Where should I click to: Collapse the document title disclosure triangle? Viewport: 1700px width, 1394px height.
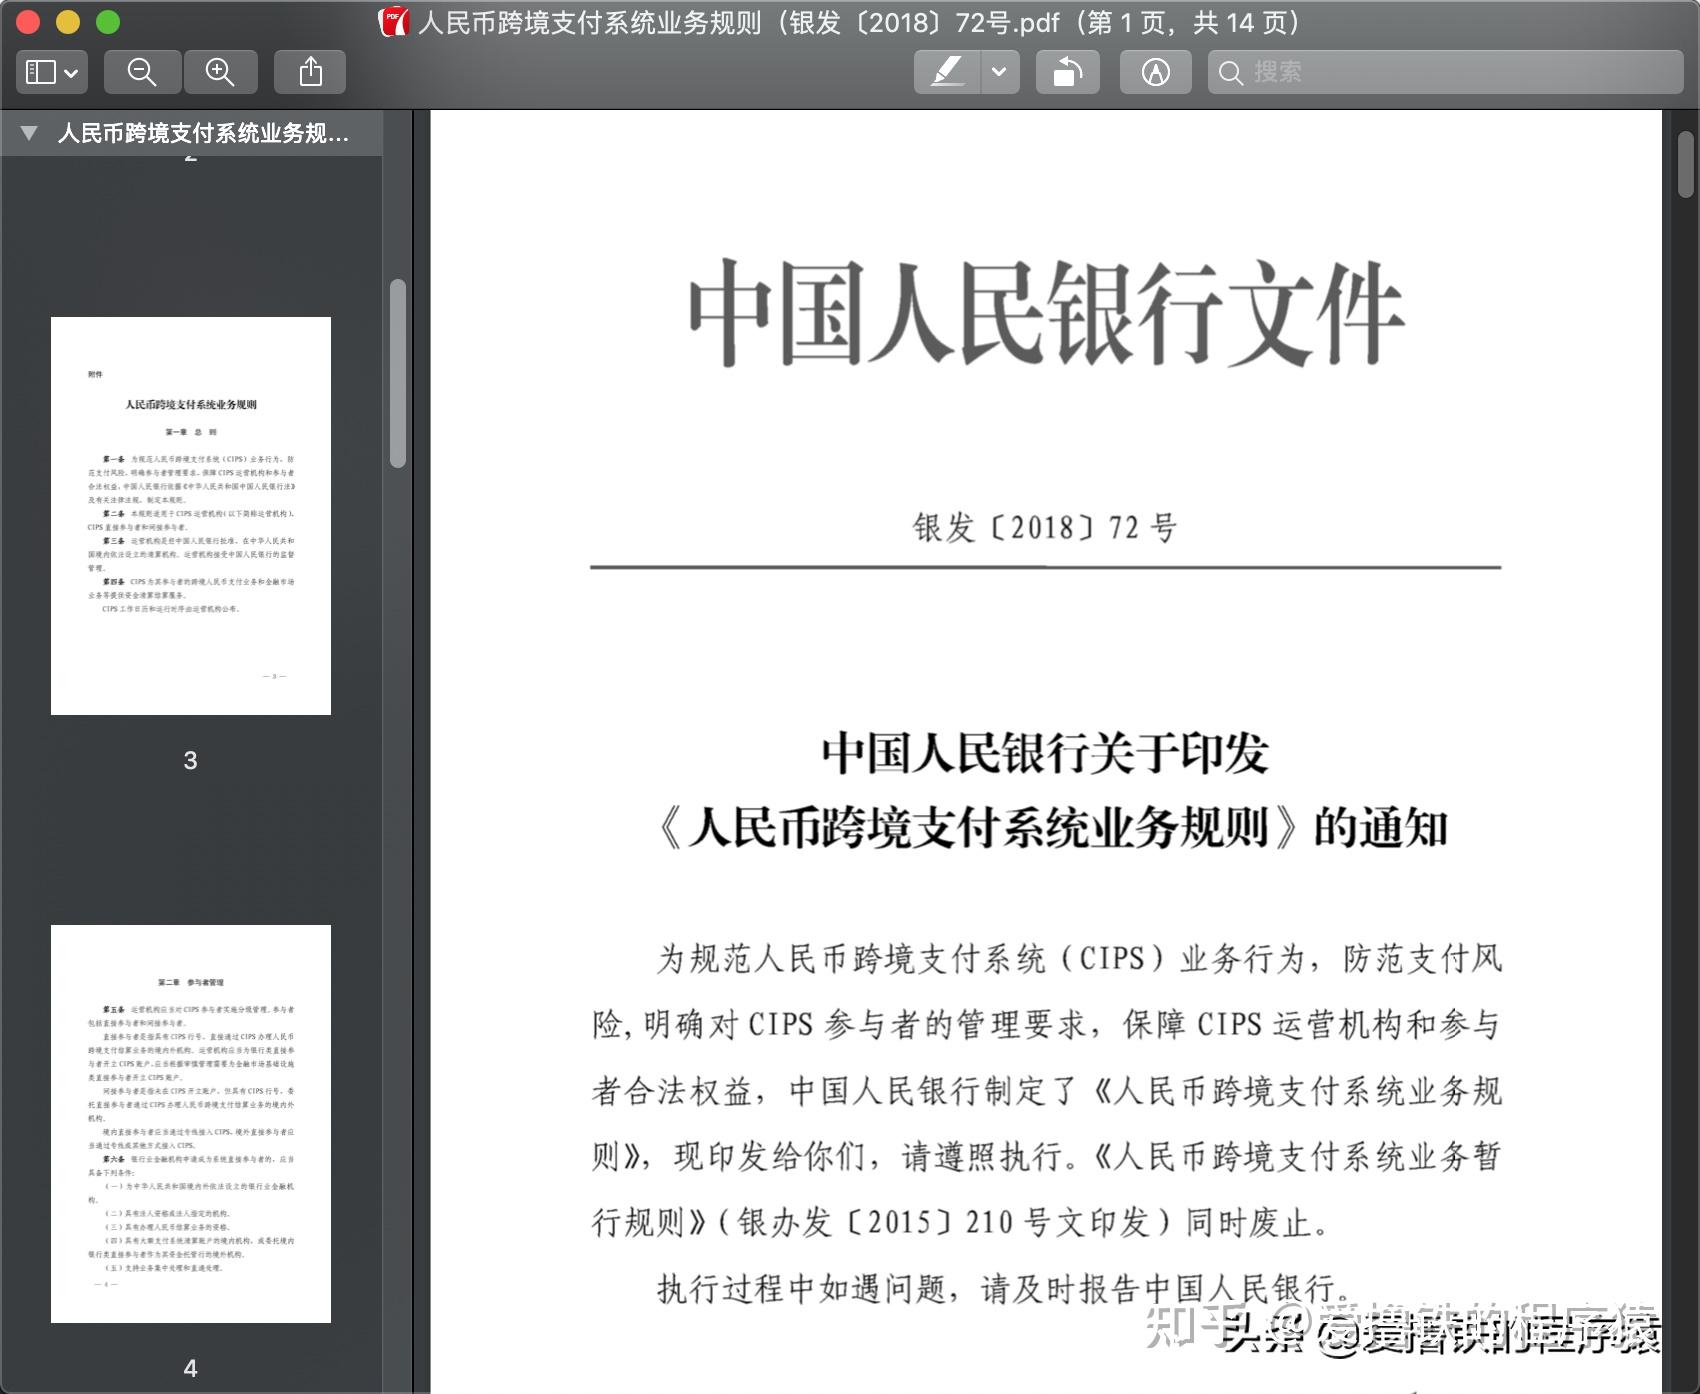pos(28,132)
